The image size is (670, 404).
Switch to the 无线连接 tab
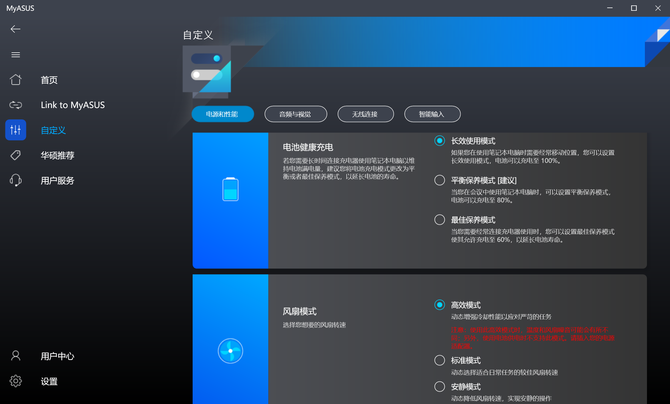(365, 114)
